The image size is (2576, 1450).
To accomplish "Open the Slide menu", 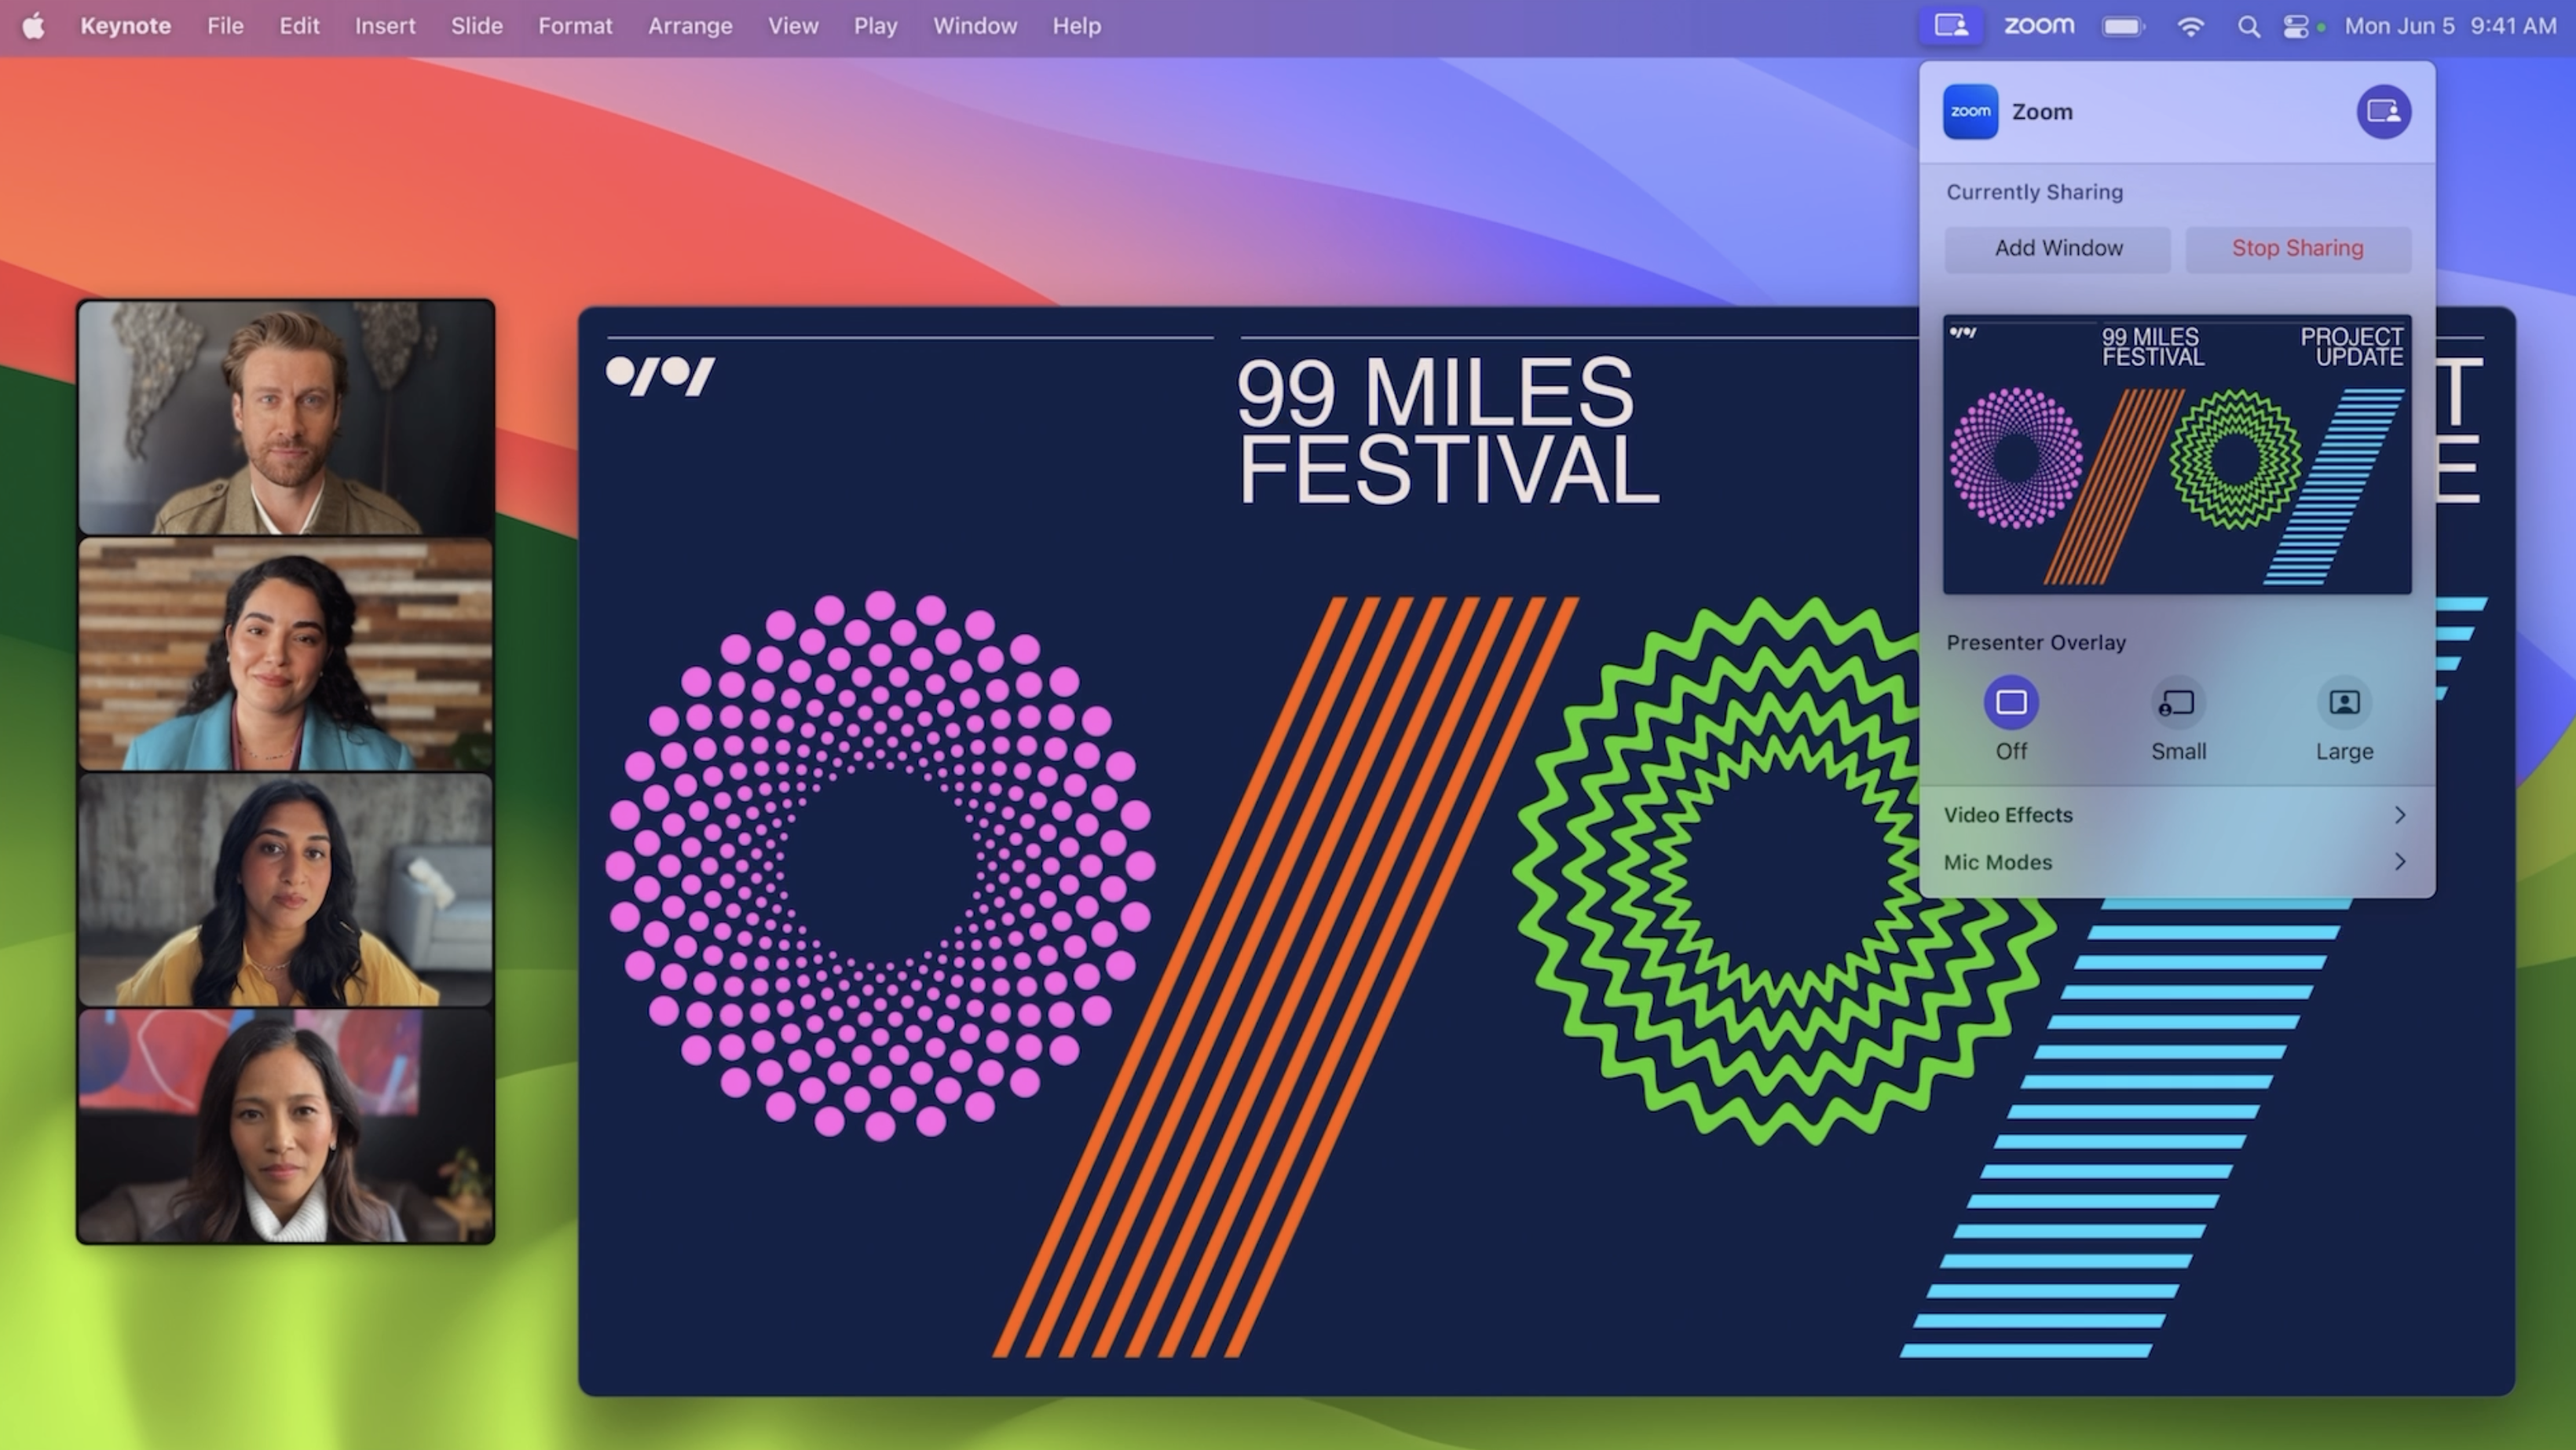I will pyautogui.click(x=476, y=26).
